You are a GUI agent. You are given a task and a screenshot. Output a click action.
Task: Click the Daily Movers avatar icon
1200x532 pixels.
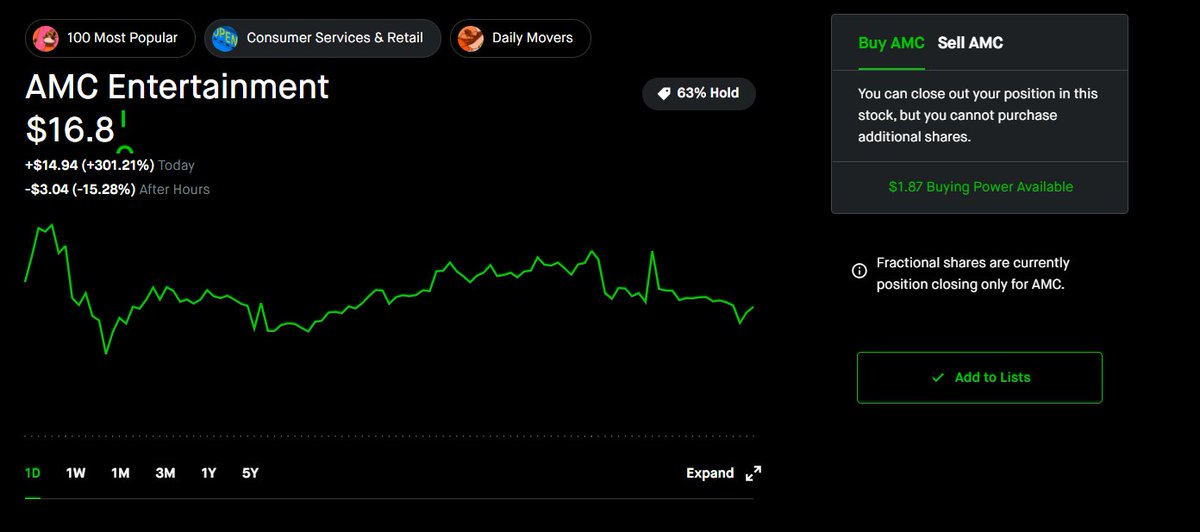470,38
